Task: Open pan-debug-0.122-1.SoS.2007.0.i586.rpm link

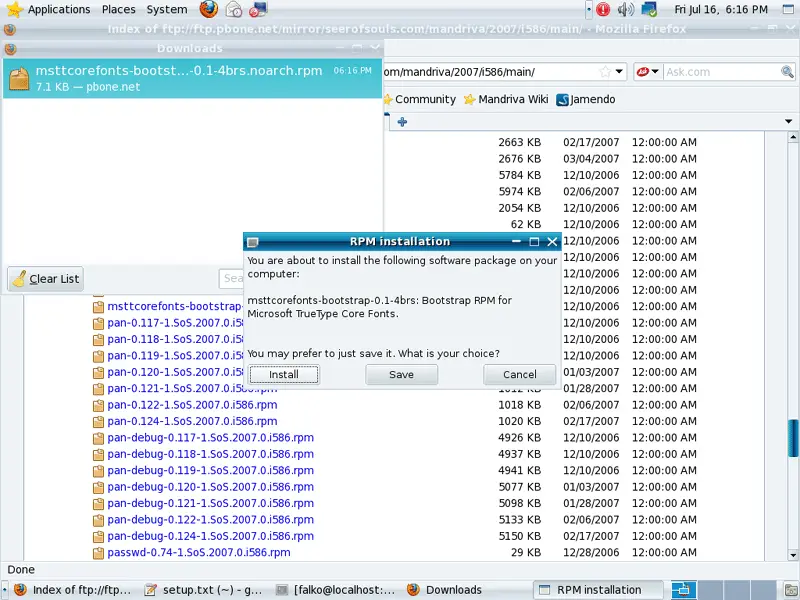Action: pyautogui.click(x=210, y=519)
